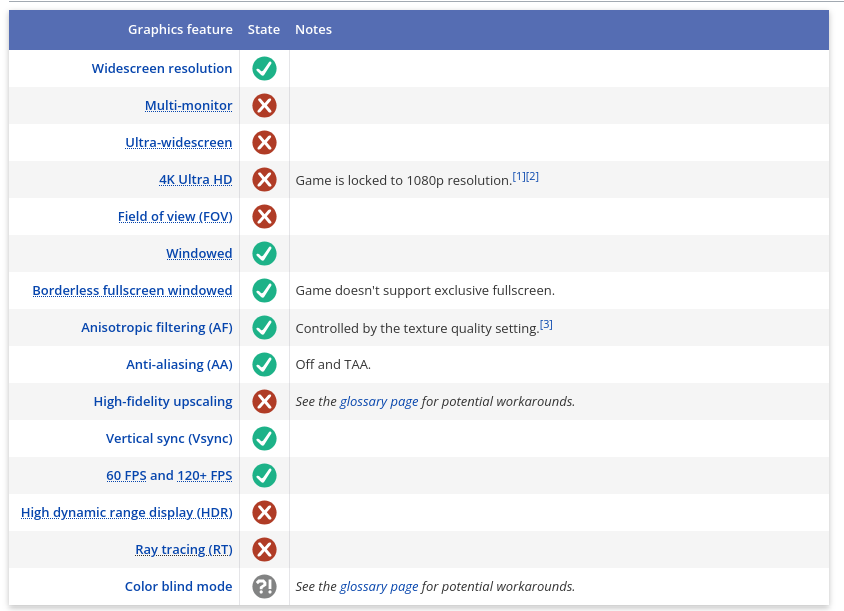Viewport: 844px width, 611px height.
Task: Click the red X icon for Ray tracing
Action: tap(264, 550)
